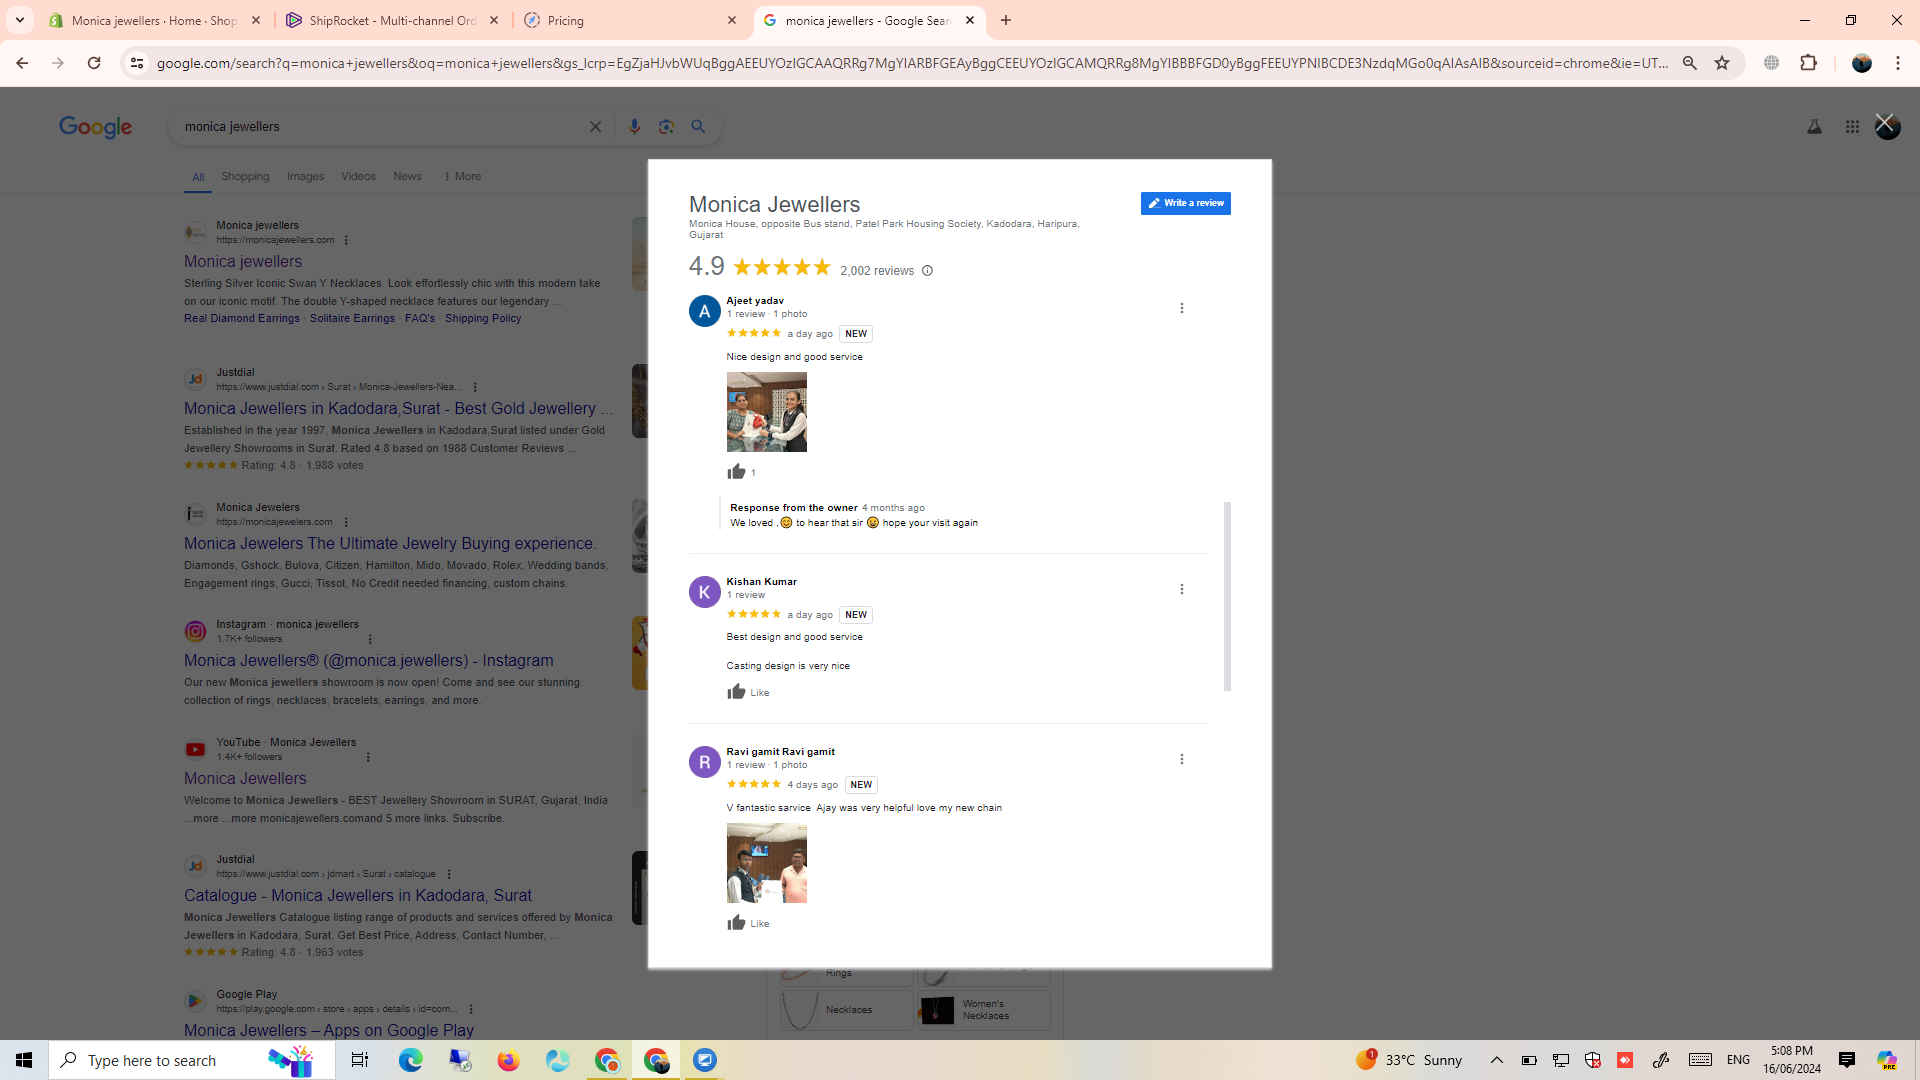Click the Ajeet yadav reviewer name
This screenshot has height=1080, width=1920.
click(x=755, y=301)
